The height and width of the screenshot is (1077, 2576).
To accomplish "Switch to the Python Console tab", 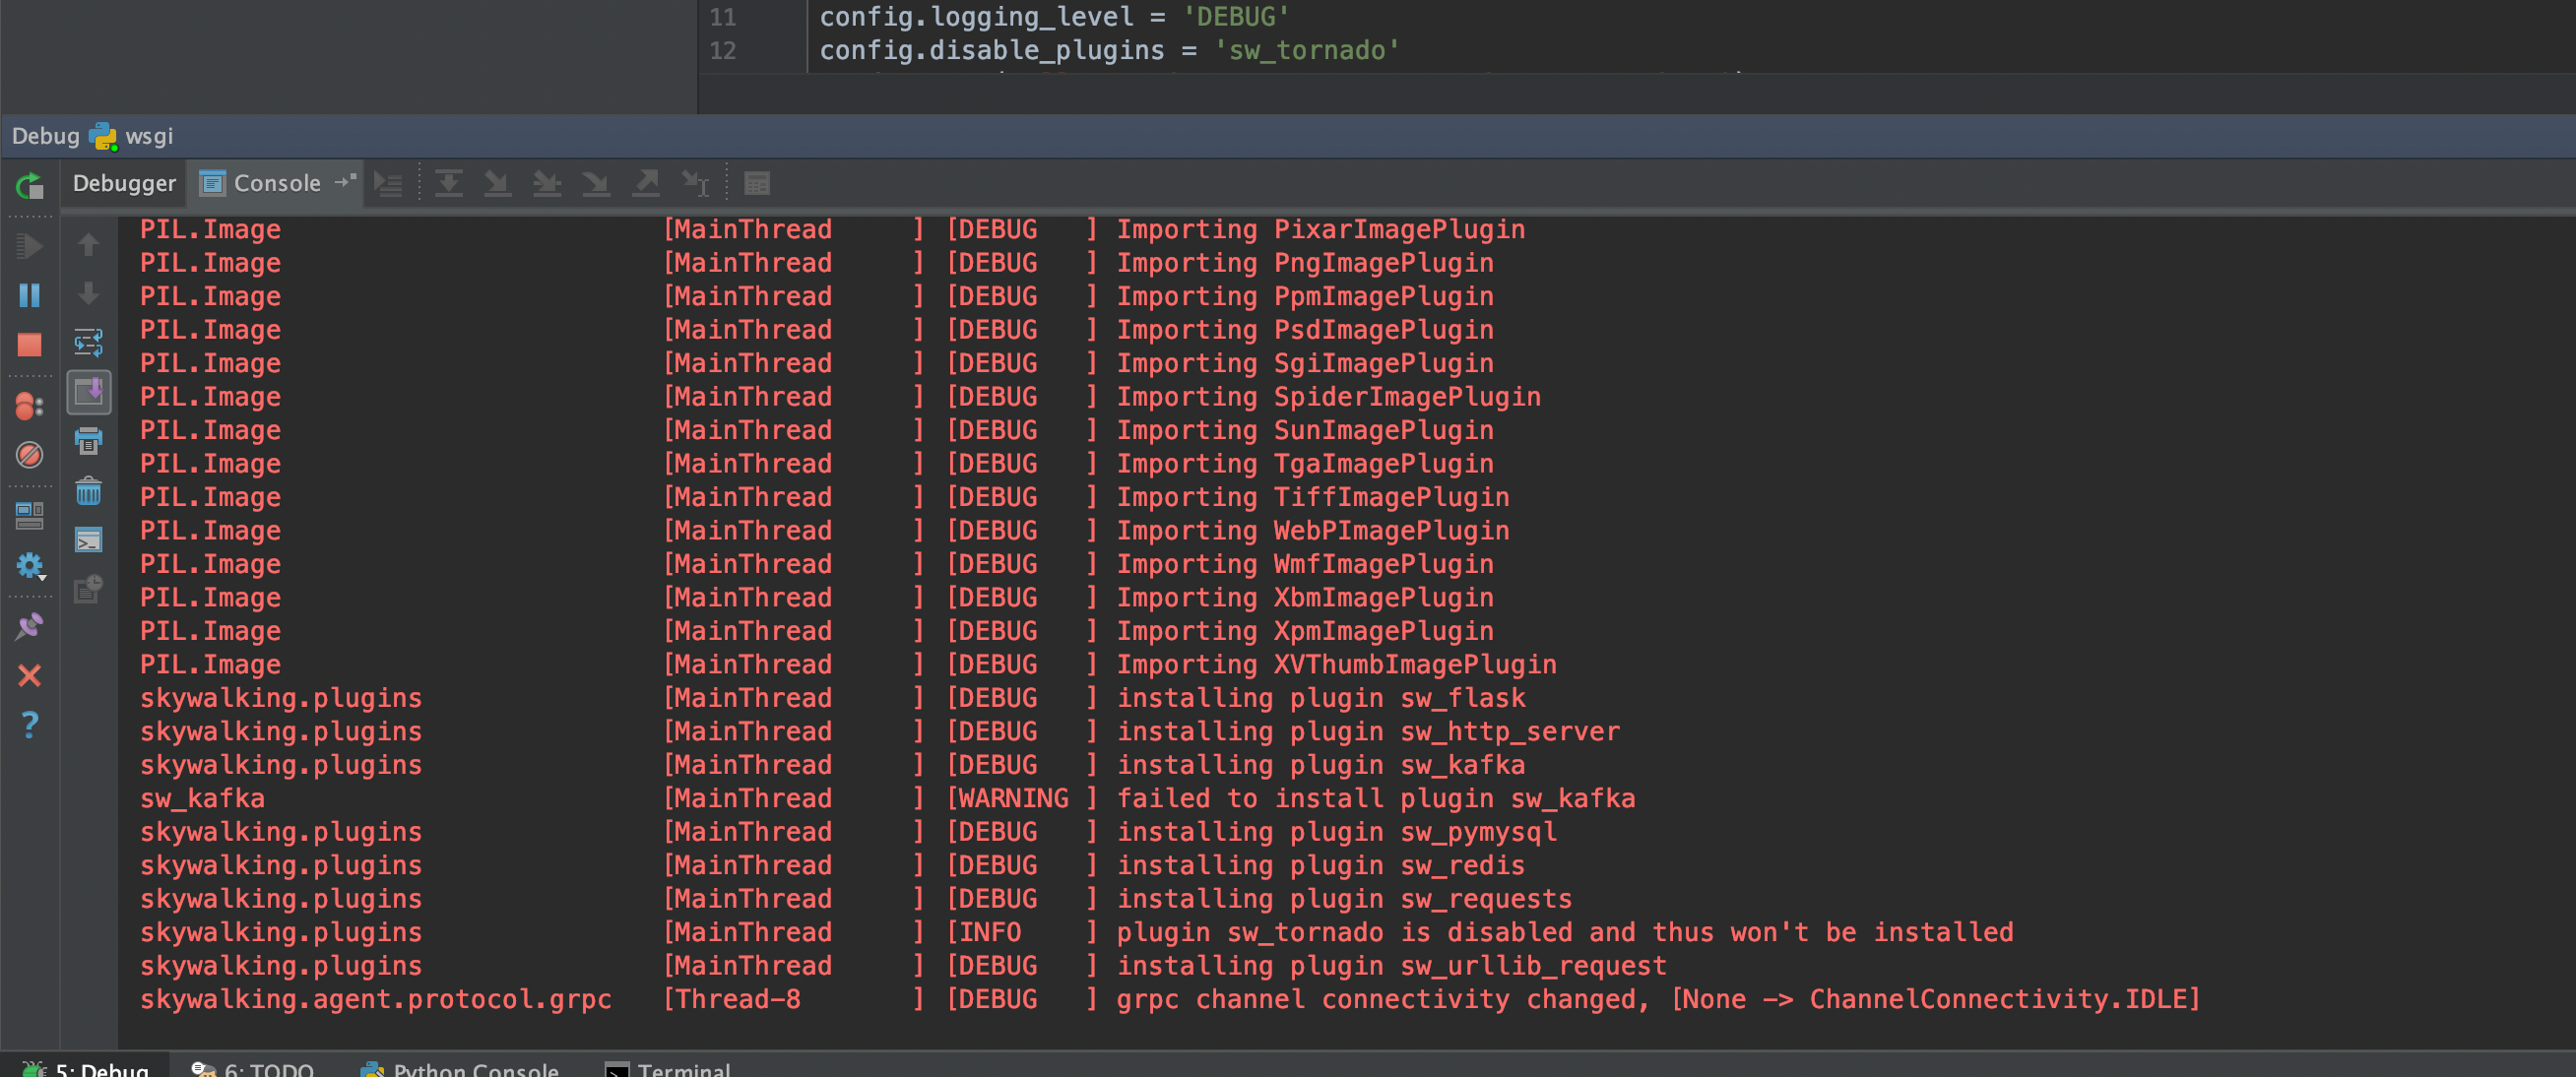I will (460, 1068).
